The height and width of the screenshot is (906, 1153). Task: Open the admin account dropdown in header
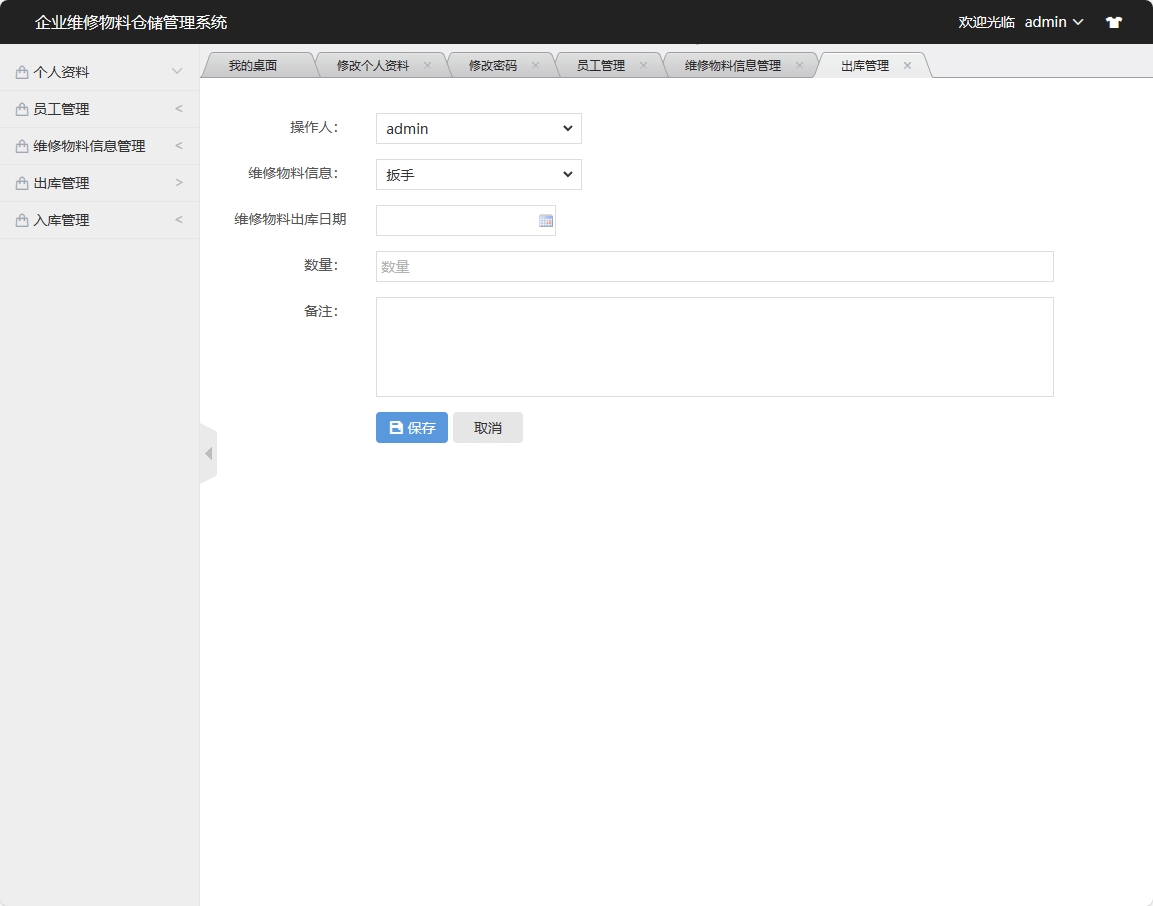coord(1053,21)
